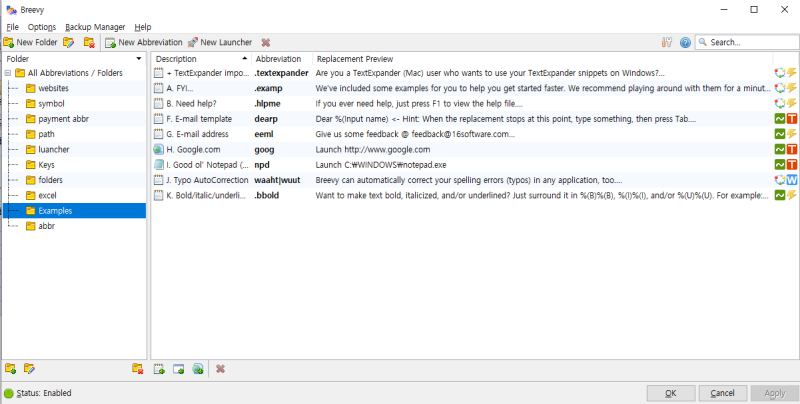The image size is (800, 404).
Task: Select the H. Google.com launcher row
Action: pos(475,149)
